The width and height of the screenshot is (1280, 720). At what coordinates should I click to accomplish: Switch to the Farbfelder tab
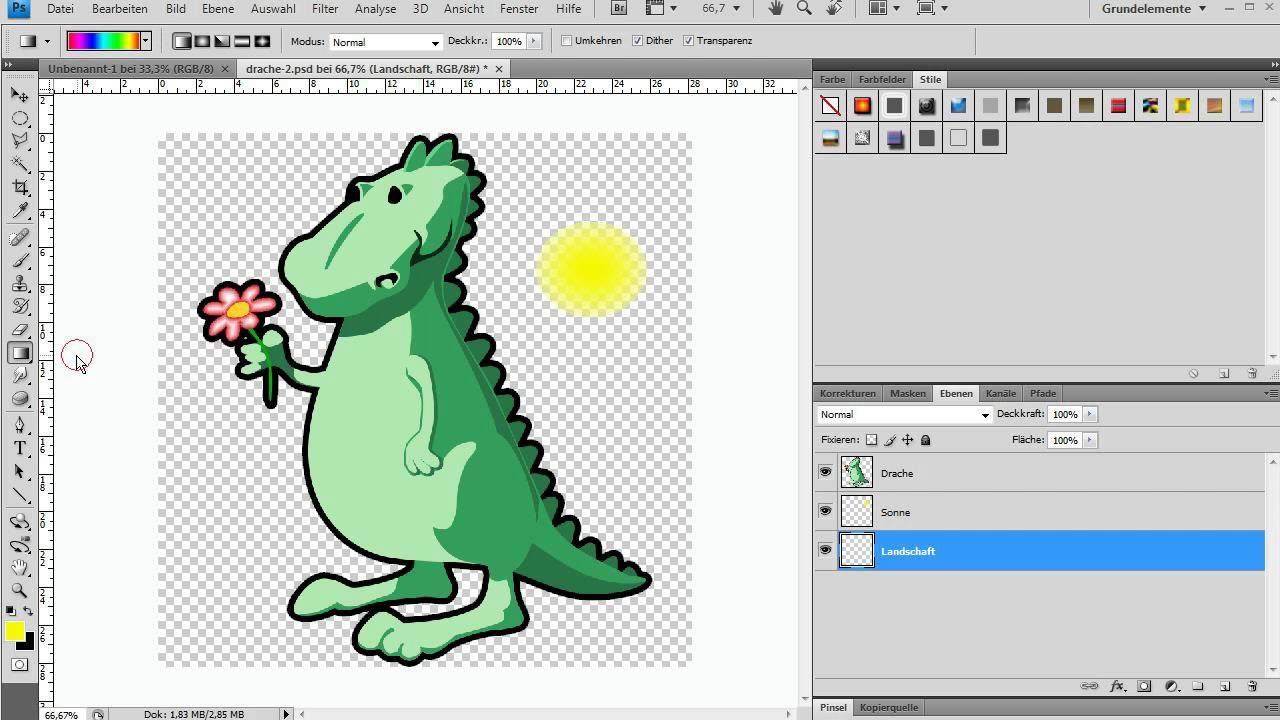[882, 79]
